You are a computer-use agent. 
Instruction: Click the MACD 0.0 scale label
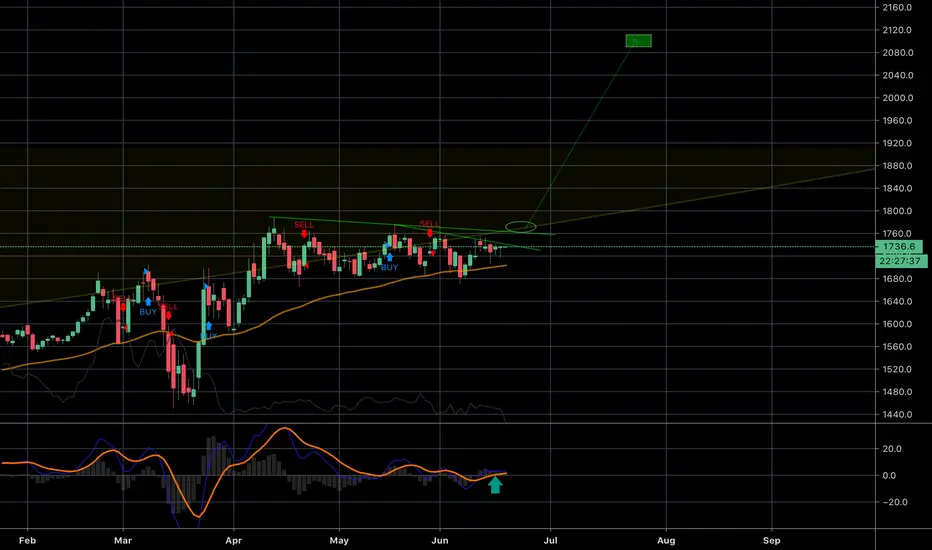coord(889,476)
